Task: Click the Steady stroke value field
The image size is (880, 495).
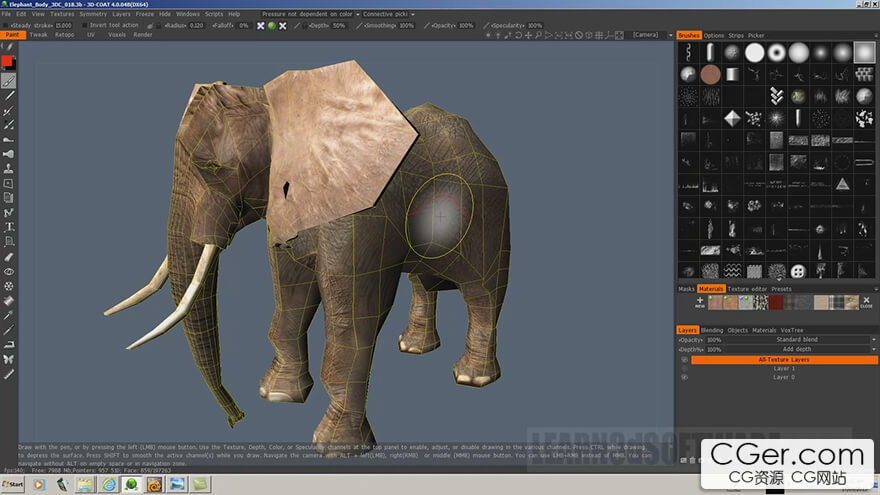Action: pos(63,25)
